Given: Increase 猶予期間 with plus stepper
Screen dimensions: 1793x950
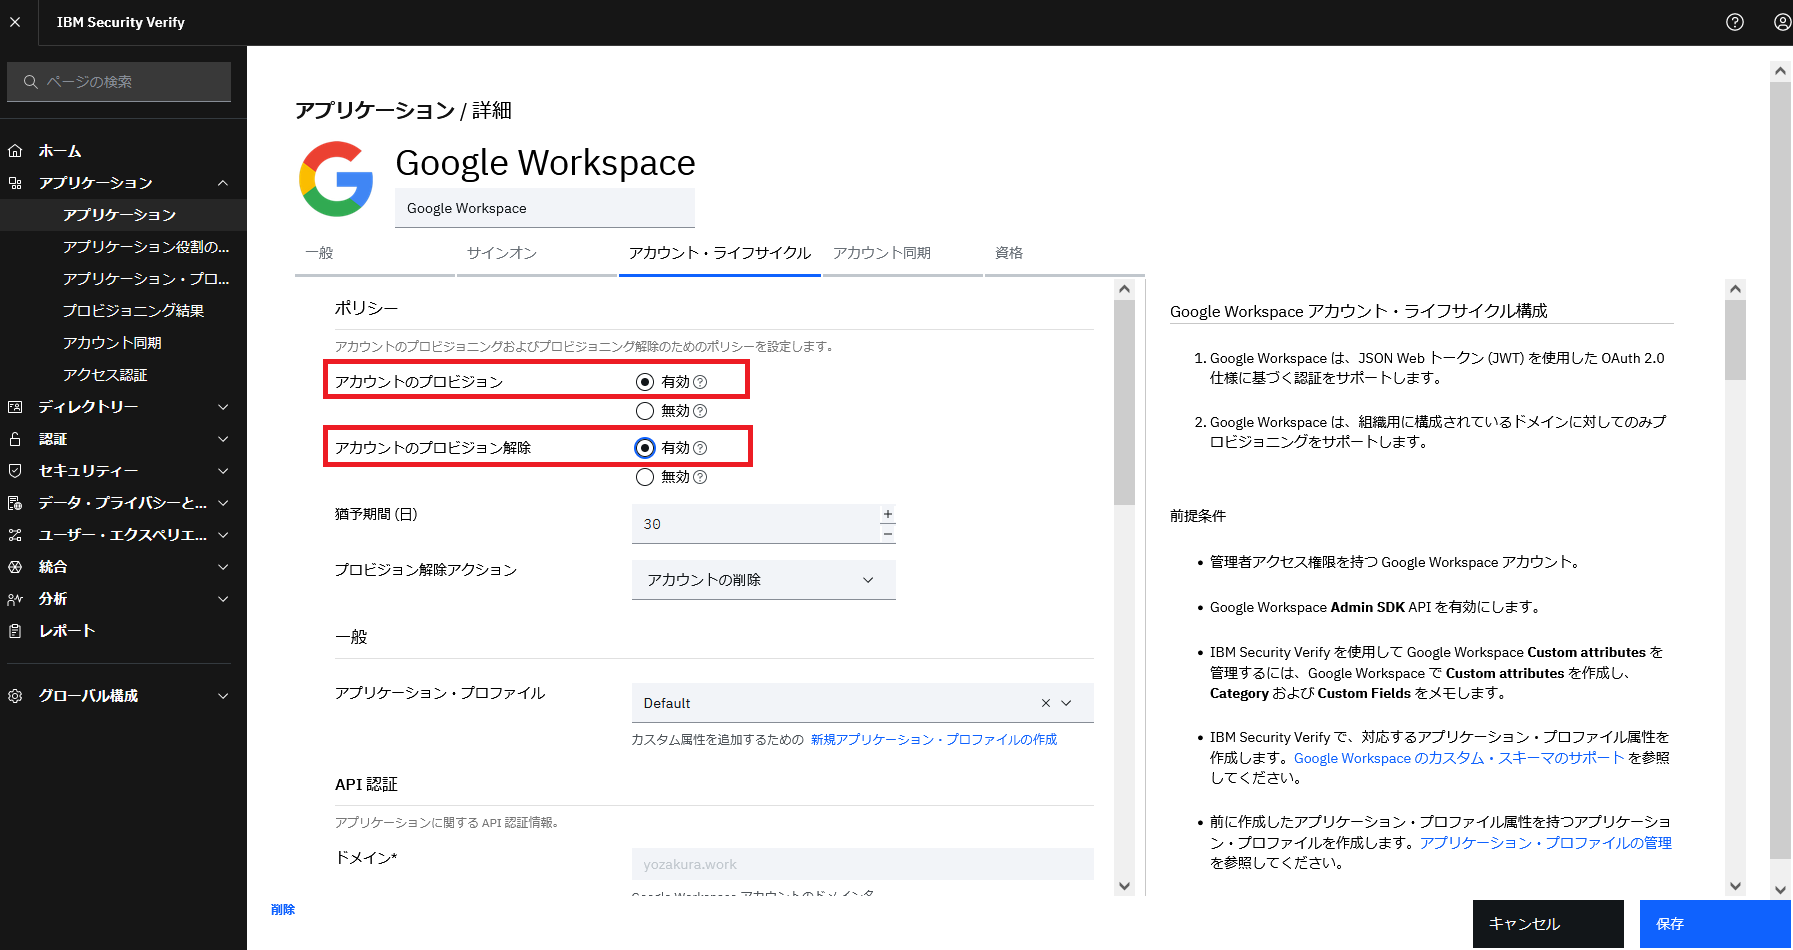Looking at the screenshot, I should coord(888,514).
